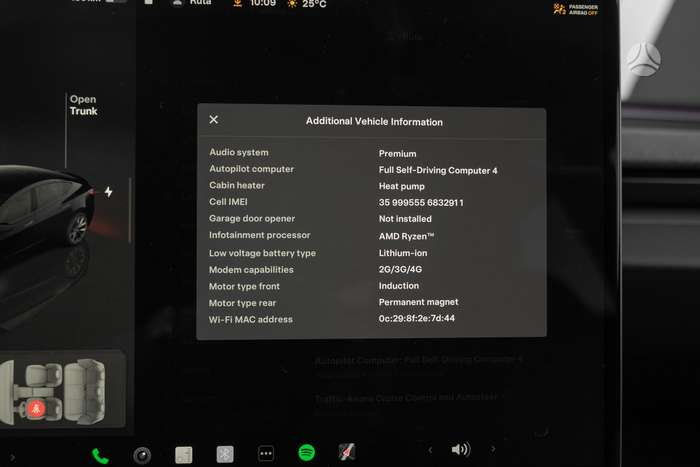Select the Audio system row label

point(239,152)
